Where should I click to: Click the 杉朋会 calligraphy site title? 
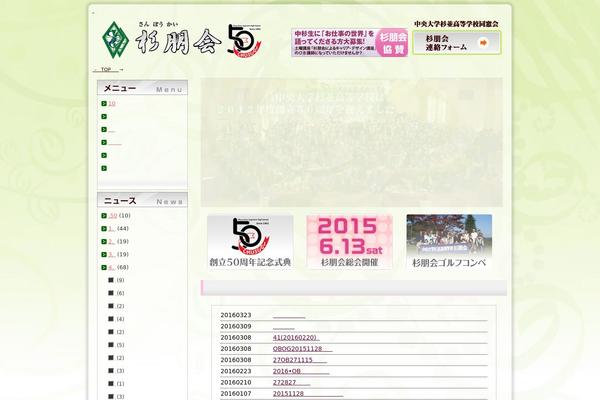coord(178,41)
